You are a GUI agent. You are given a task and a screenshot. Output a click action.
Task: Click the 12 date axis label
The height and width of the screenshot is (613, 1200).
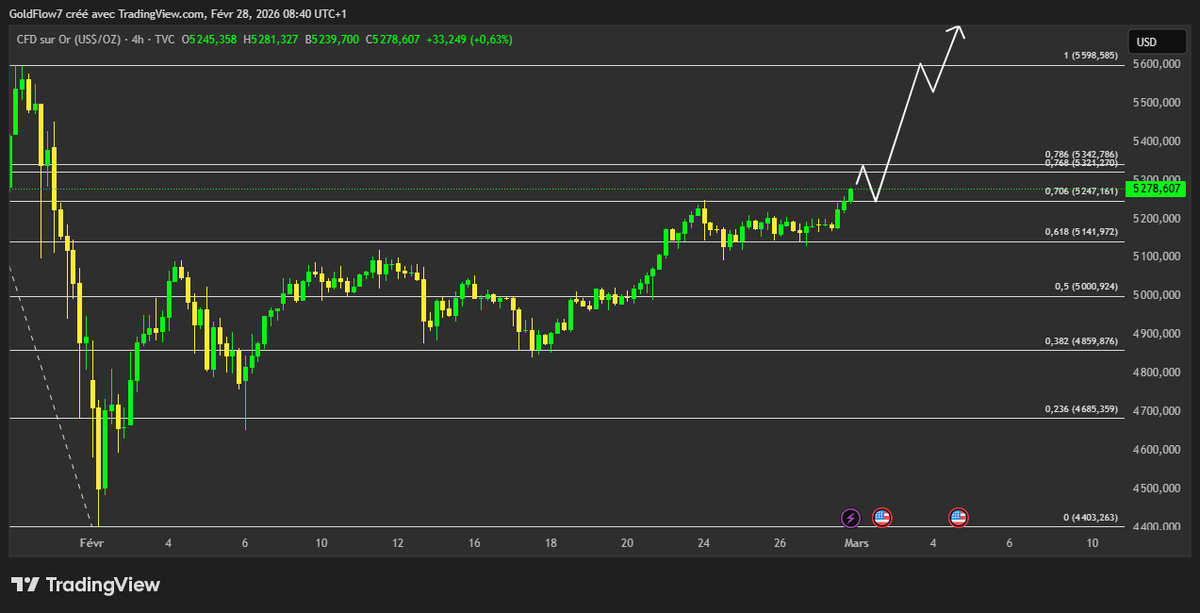click(x=398, y=543)
